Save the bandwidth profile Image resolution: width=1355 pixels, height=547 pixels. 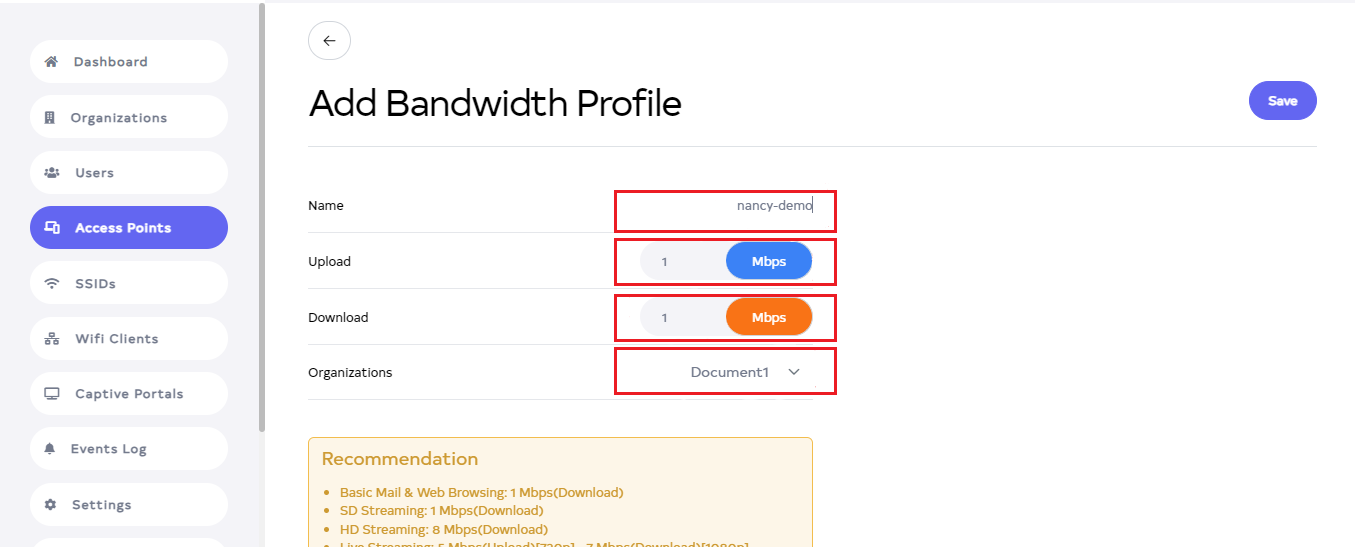tap(1282, 101)
